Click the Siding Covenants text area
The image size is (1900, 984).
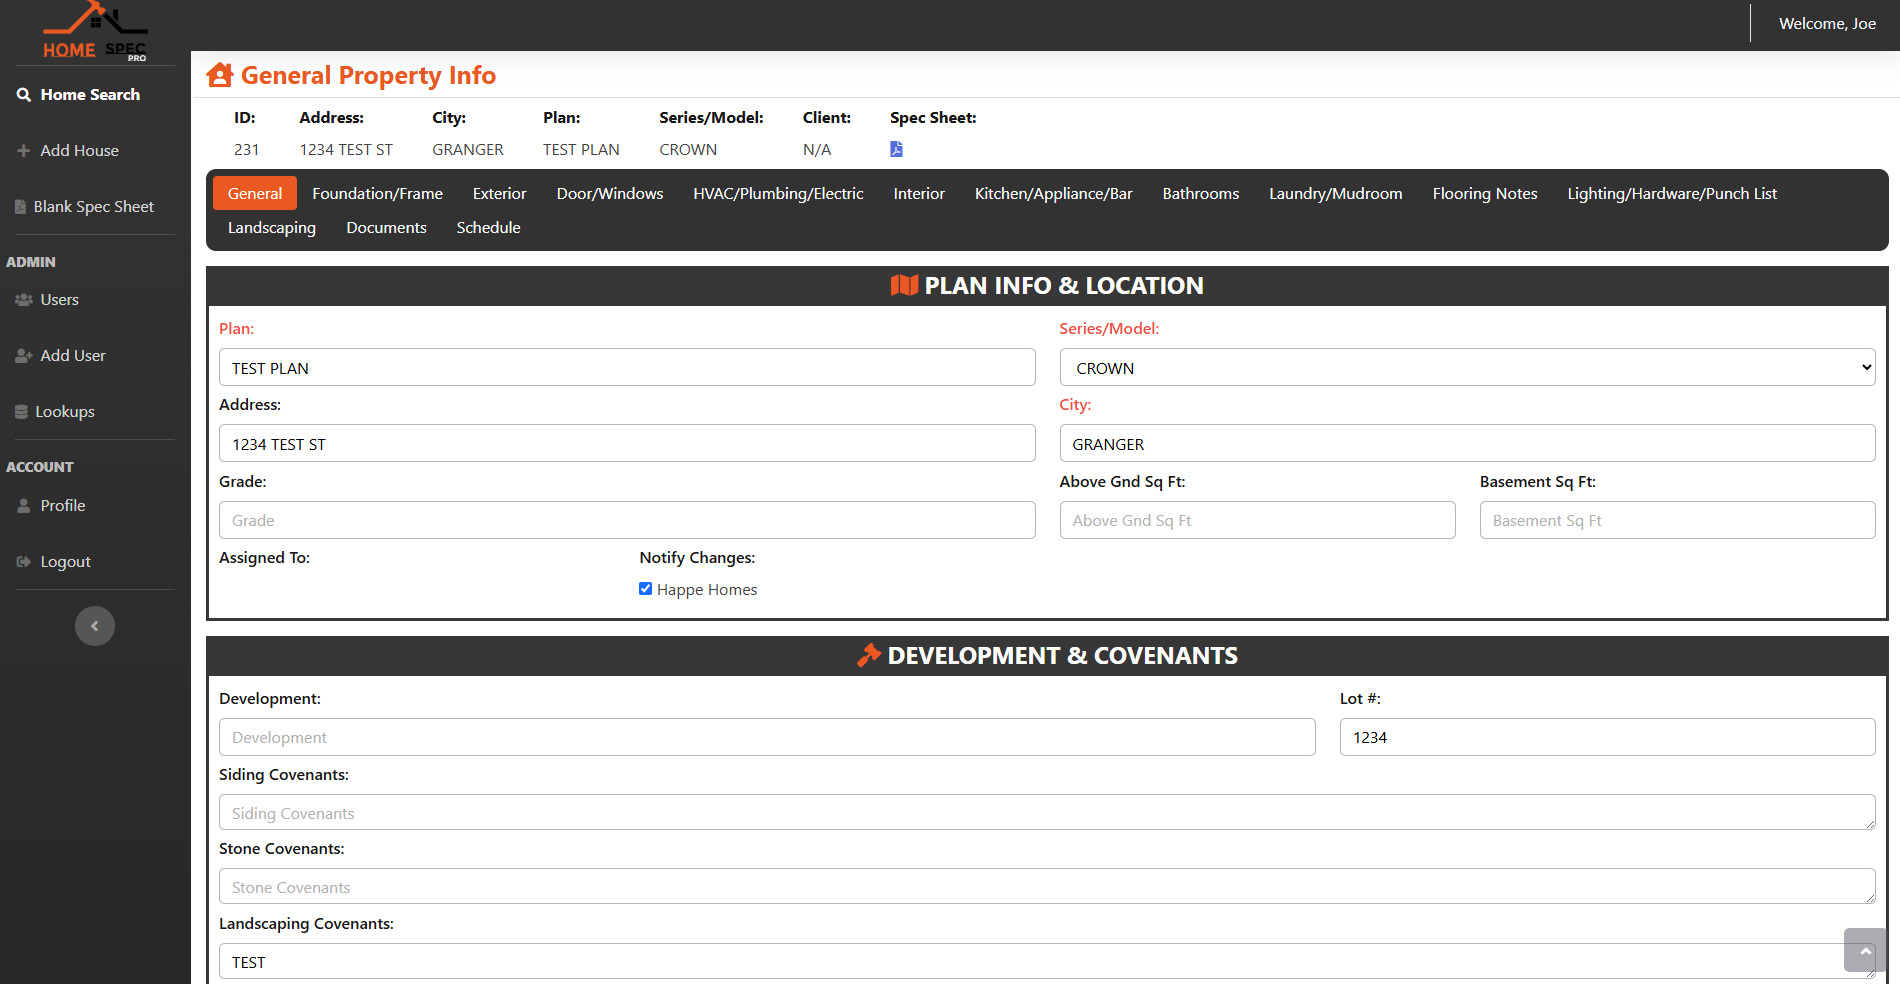pyautogui.click(x=1046, y=813)
